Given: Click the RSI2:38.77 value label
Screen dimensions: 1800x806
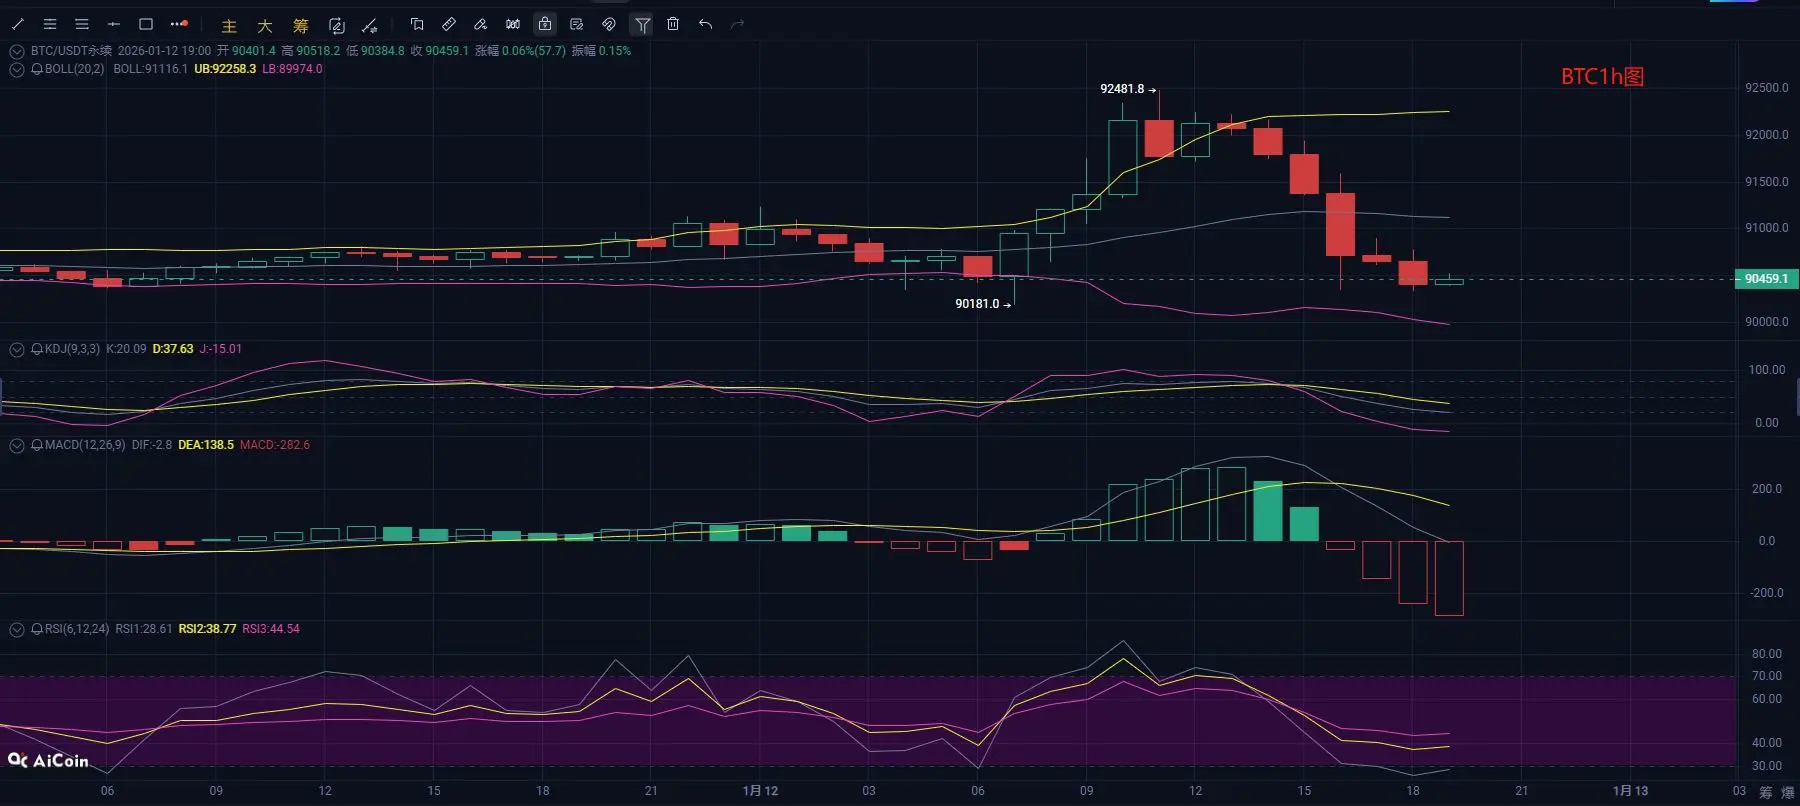Looking at the screenshot, I should tap(207, 629).
